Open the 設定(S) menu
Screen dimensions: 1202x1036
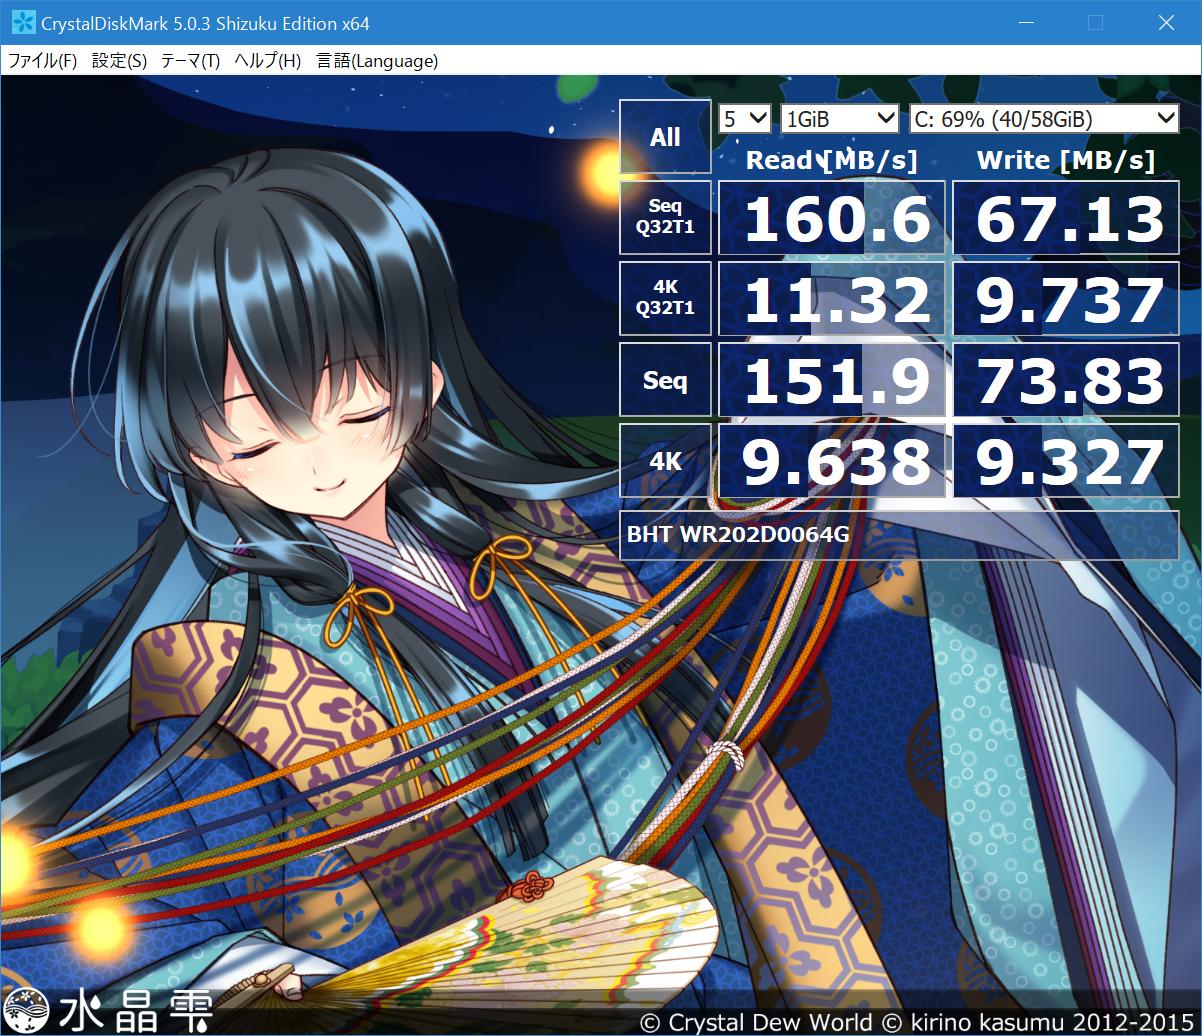(119, 61)
